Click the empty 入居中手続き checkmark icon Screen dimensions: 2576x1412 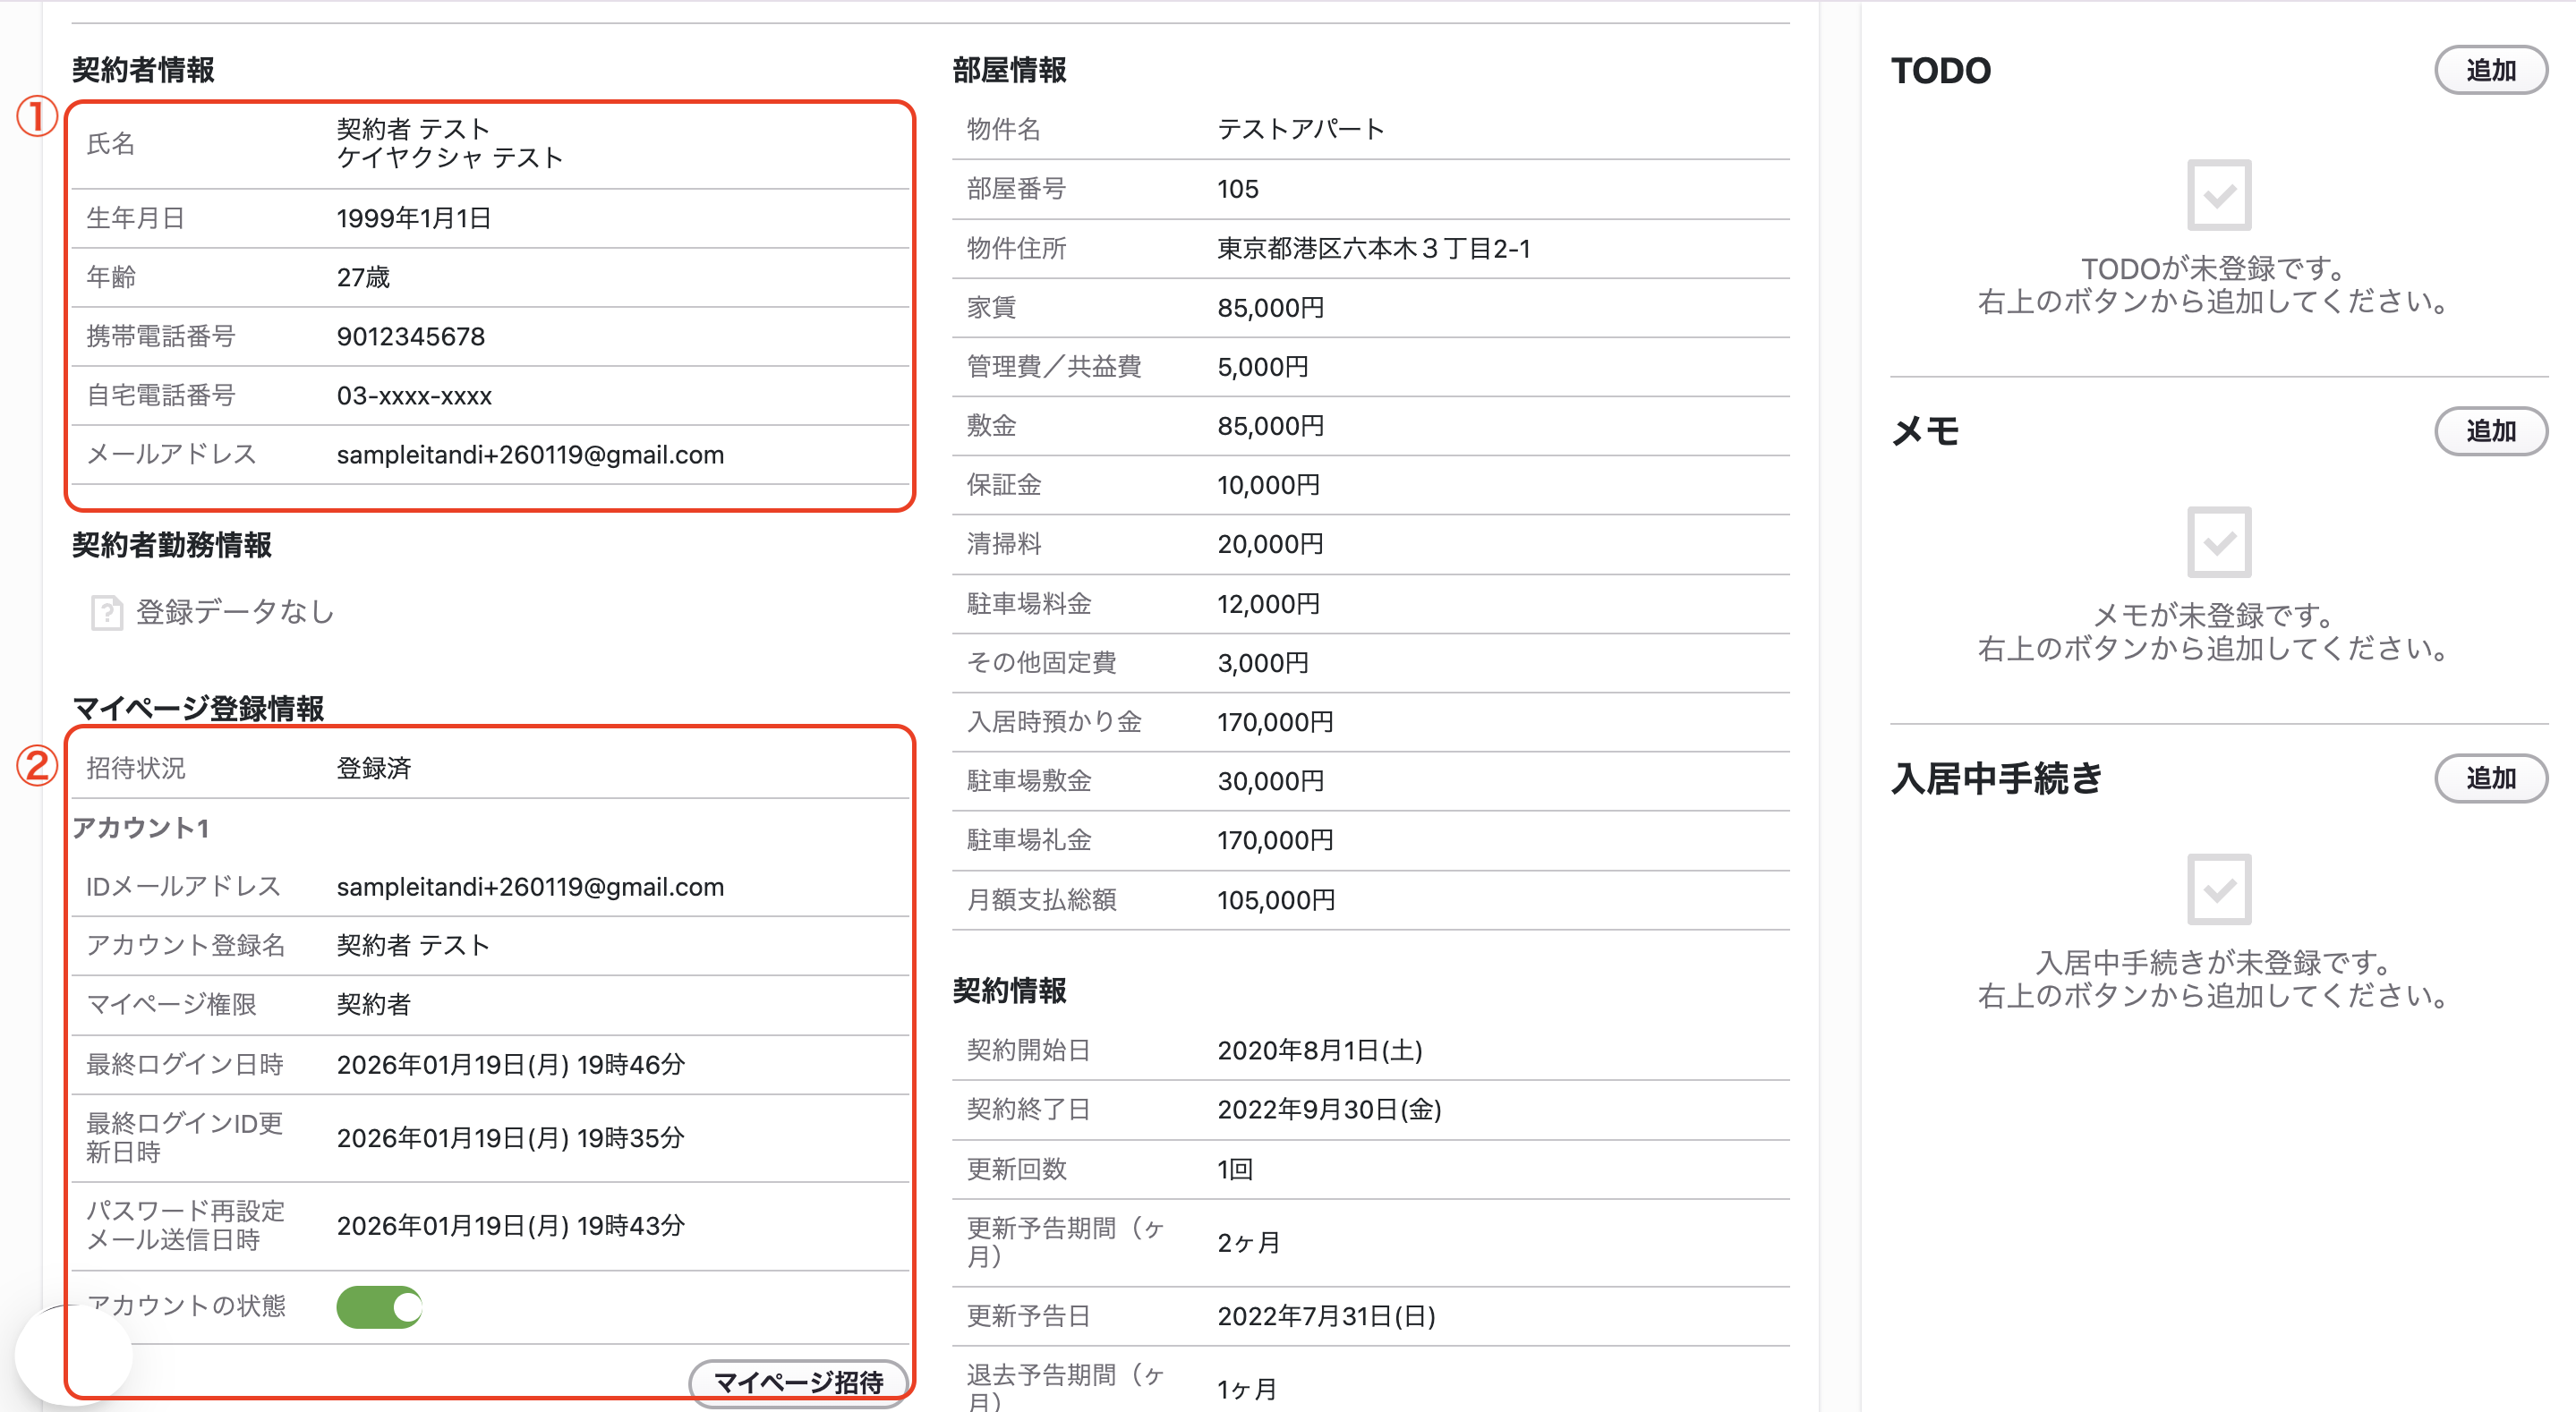tap(2219, 889)
